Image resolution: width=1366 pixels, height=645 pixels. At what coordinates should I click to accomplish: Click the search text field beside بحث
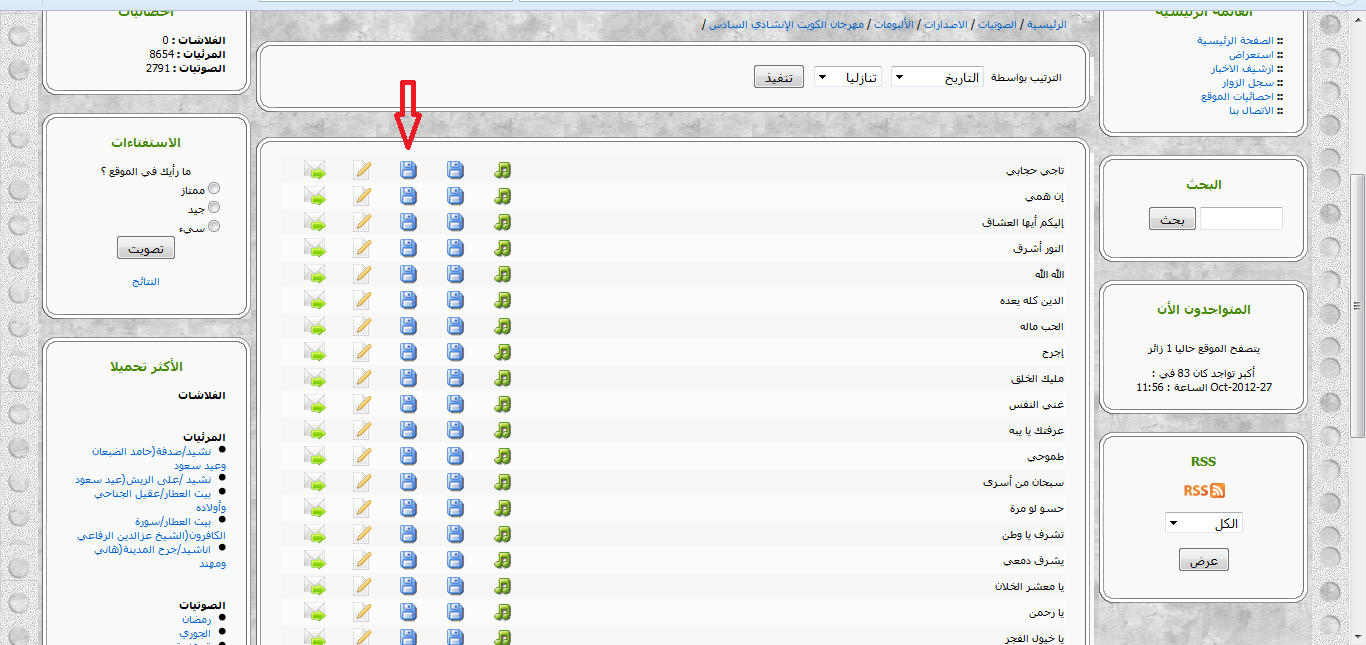[1240, 219]
